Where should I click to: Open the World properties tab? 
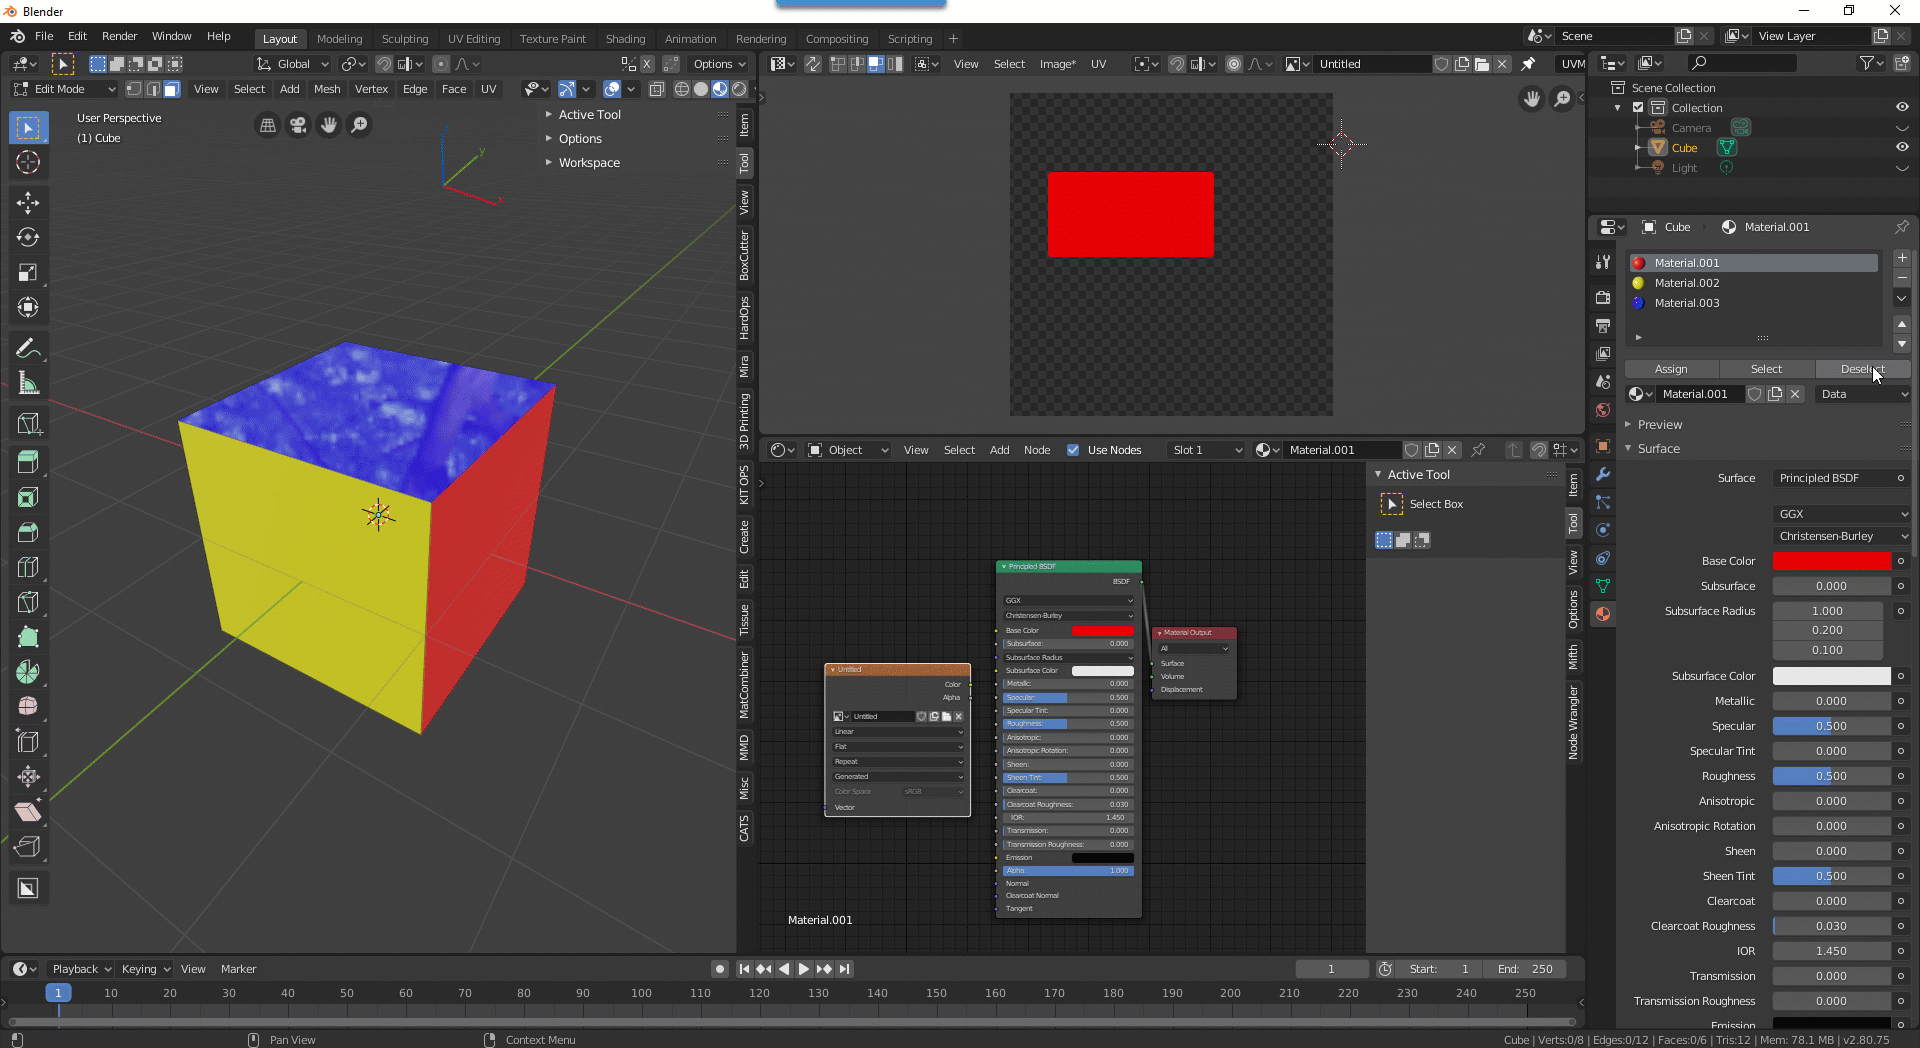pos(1603,410)
